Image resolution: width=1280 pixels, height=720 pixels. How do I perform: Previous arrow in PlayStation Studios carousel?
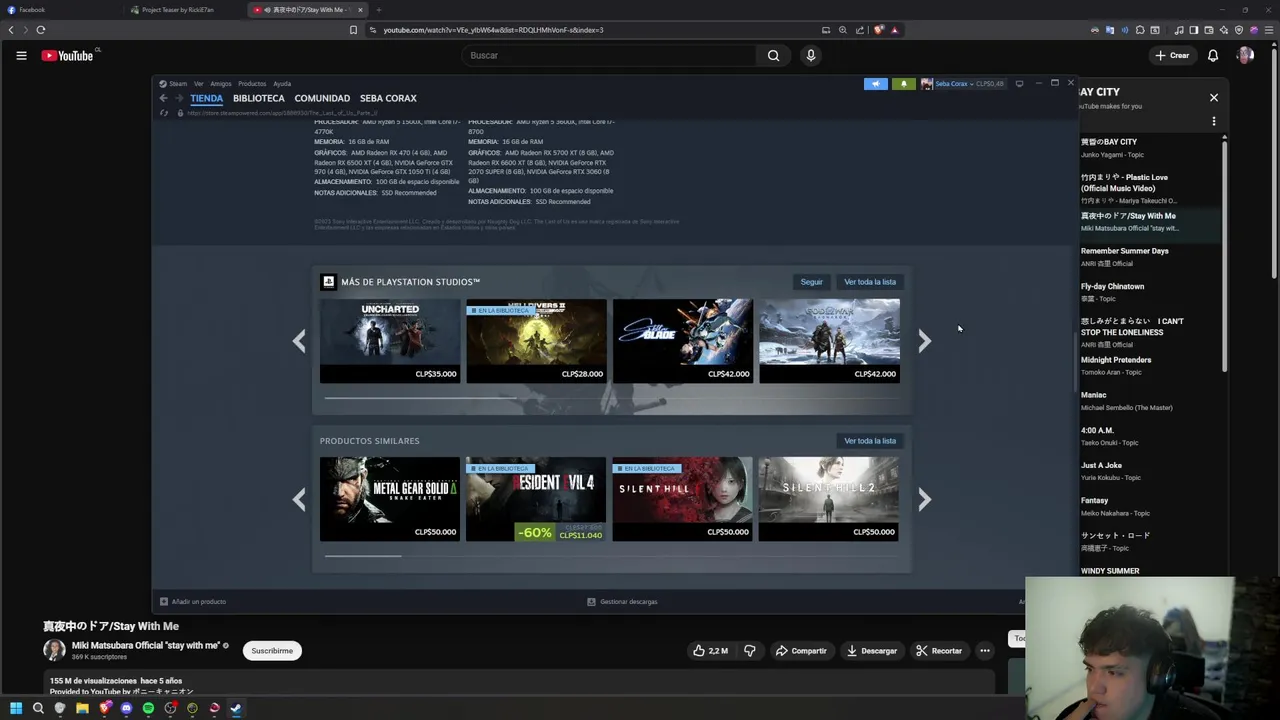point(299,341)
